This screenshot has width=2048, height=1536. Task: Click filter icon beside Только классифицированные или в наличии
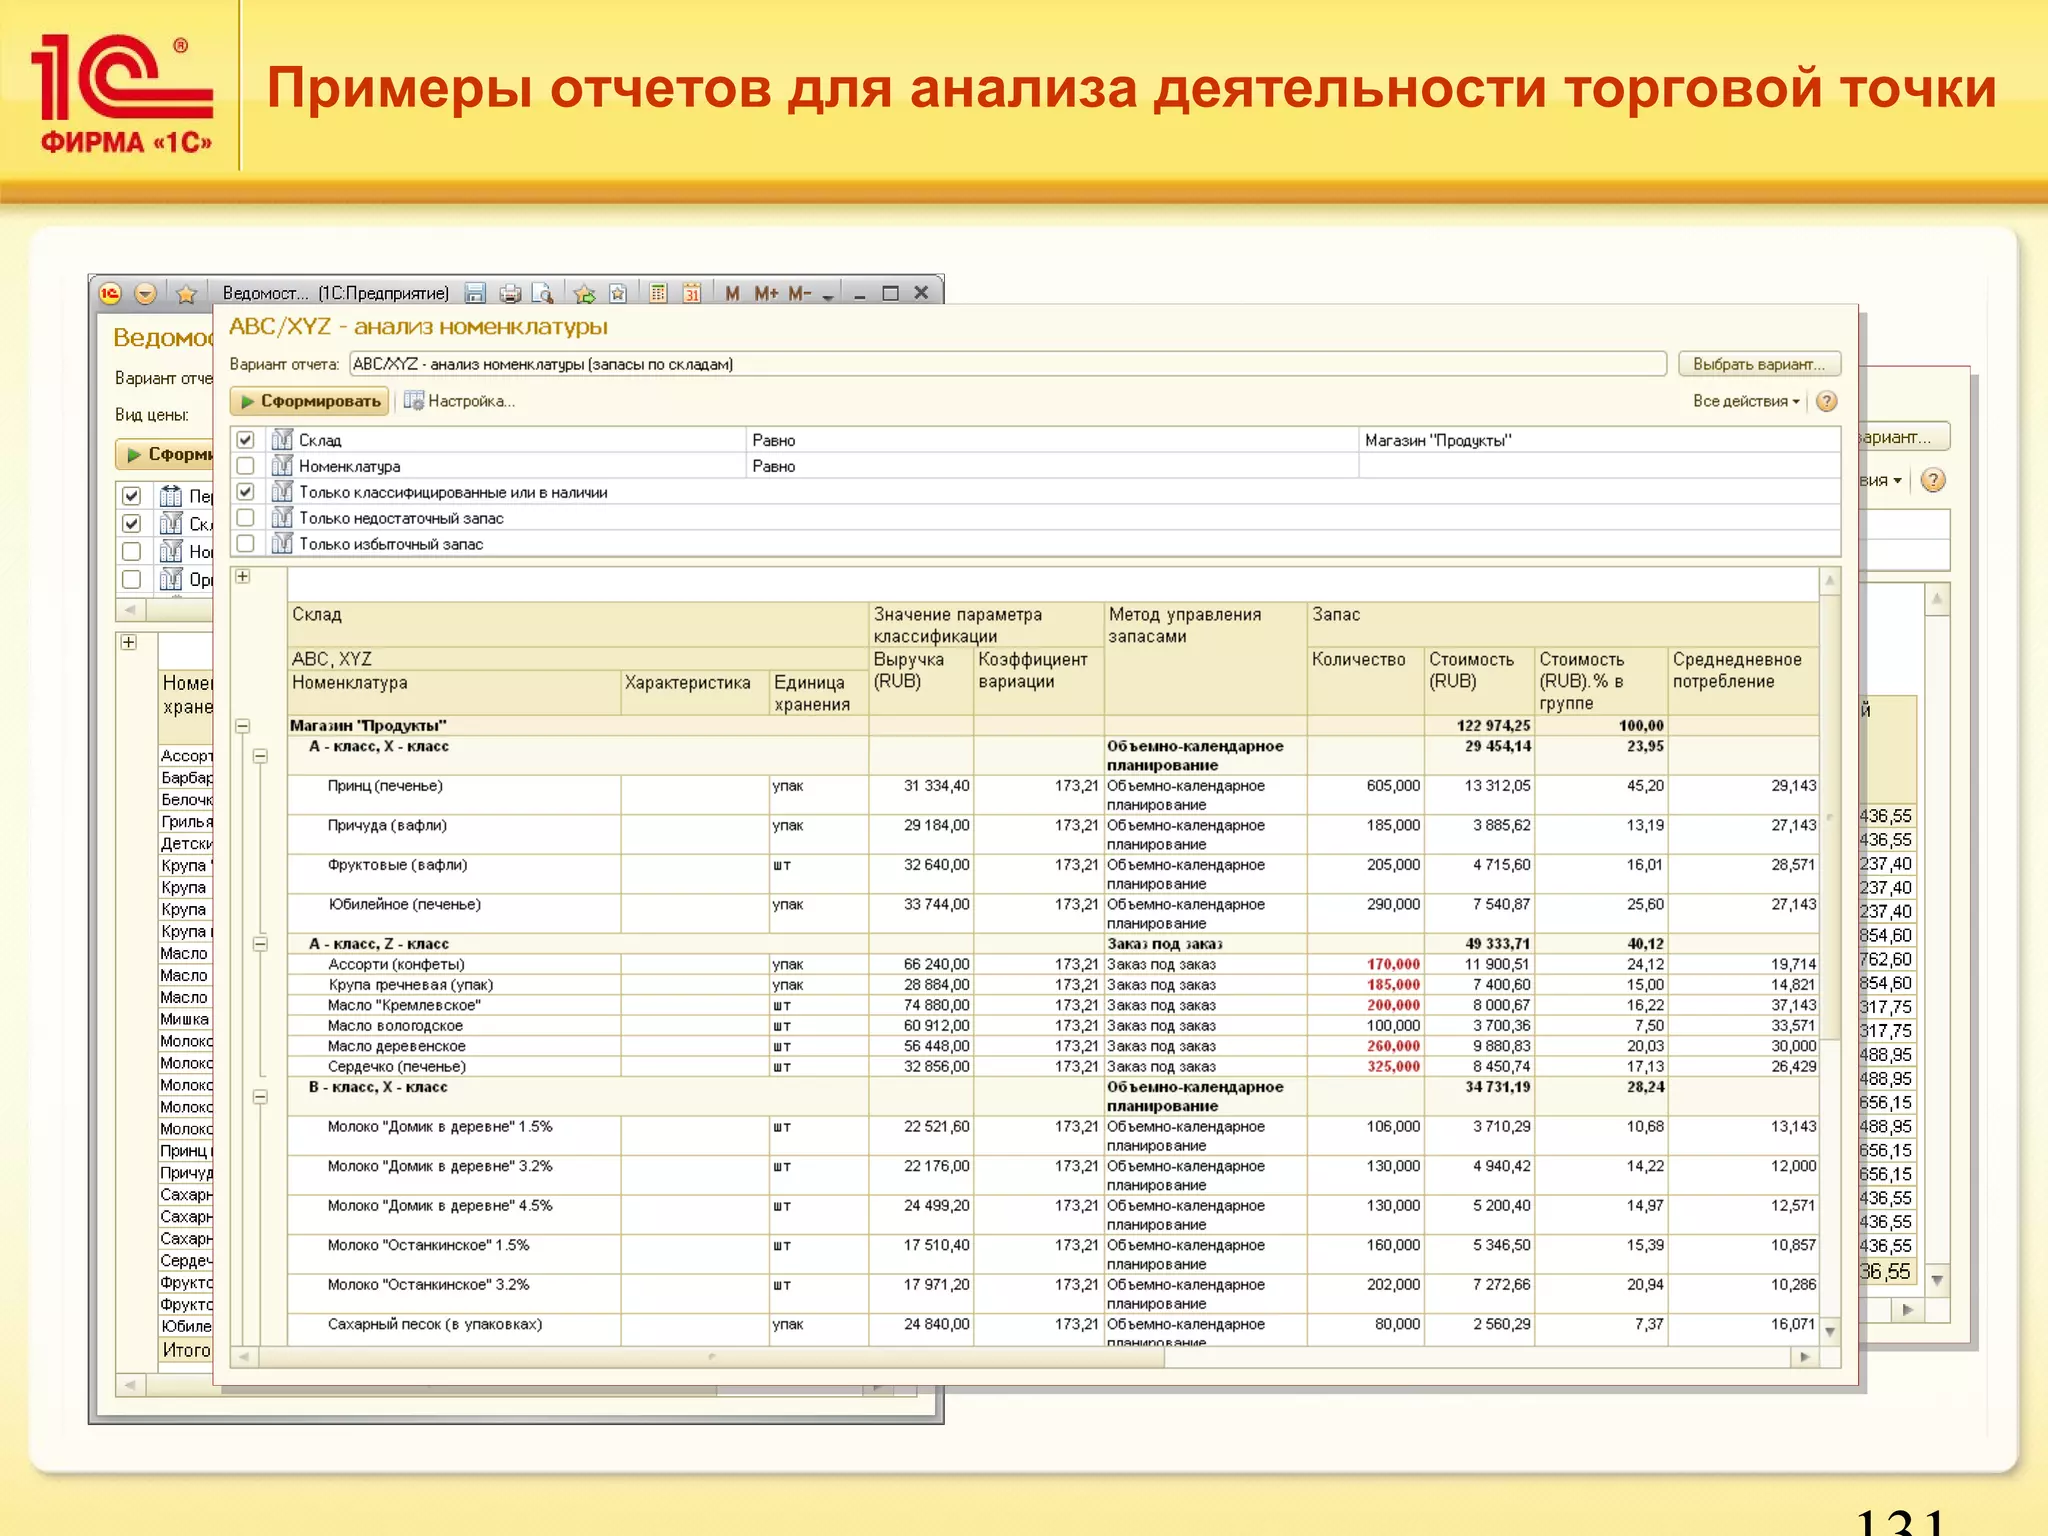point(282,492)
